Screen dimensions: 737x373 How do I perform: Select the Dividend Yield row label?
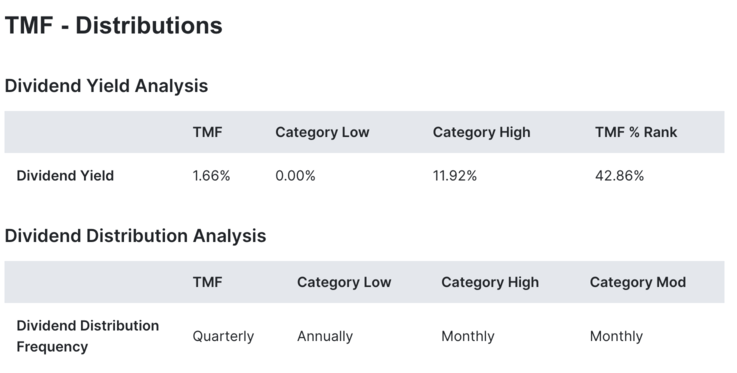(x=65, y=176)
